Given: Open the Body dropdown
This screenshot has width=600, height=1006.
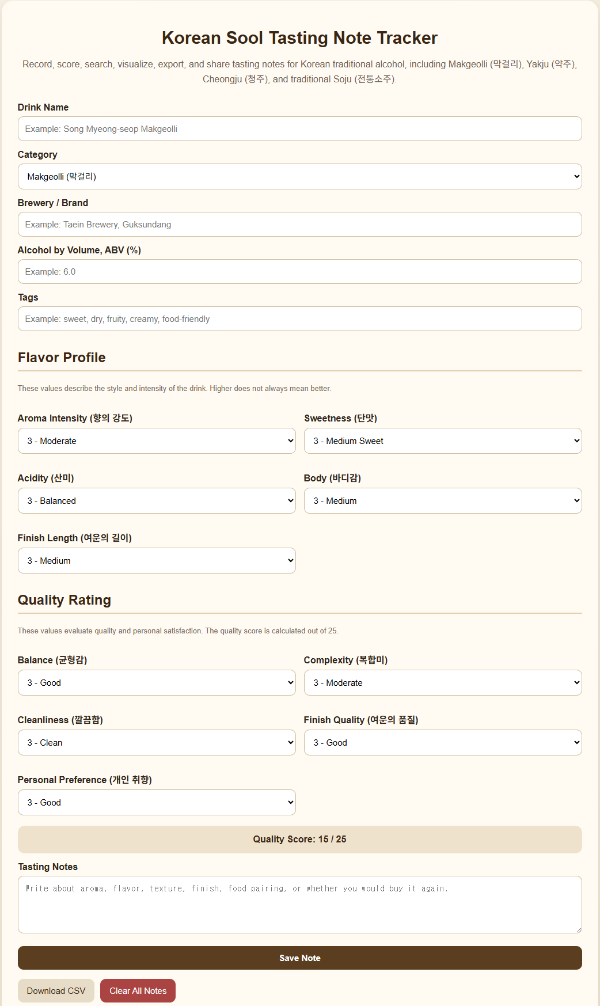Looking at the screenshot, I should point(443,500).
